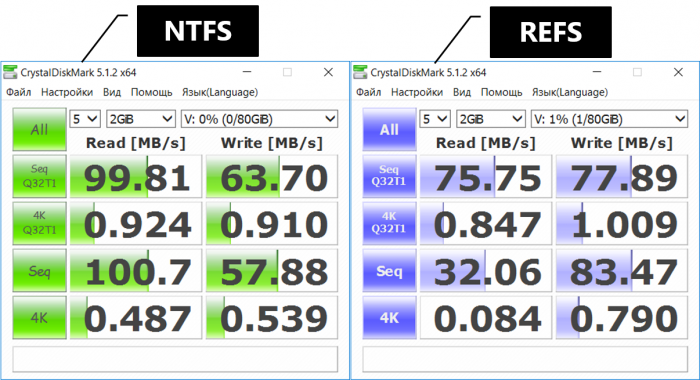Click the 83.47 Seq write result bar
The height and width of the screenshot is (380, 700).
point(621,271)
